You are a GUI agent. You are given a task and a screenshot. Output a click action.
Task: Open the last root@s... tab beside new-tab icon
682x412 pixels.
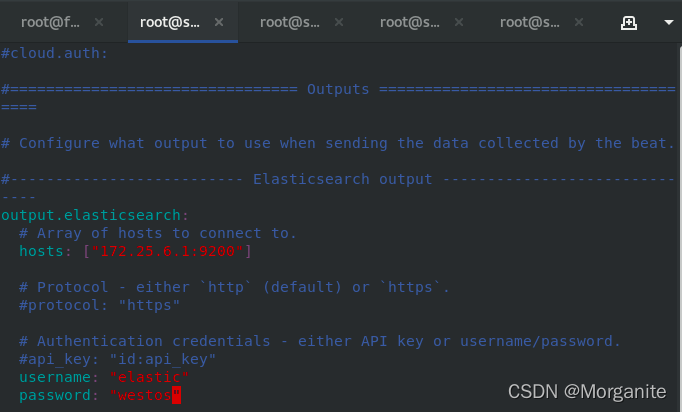(530, 22)
